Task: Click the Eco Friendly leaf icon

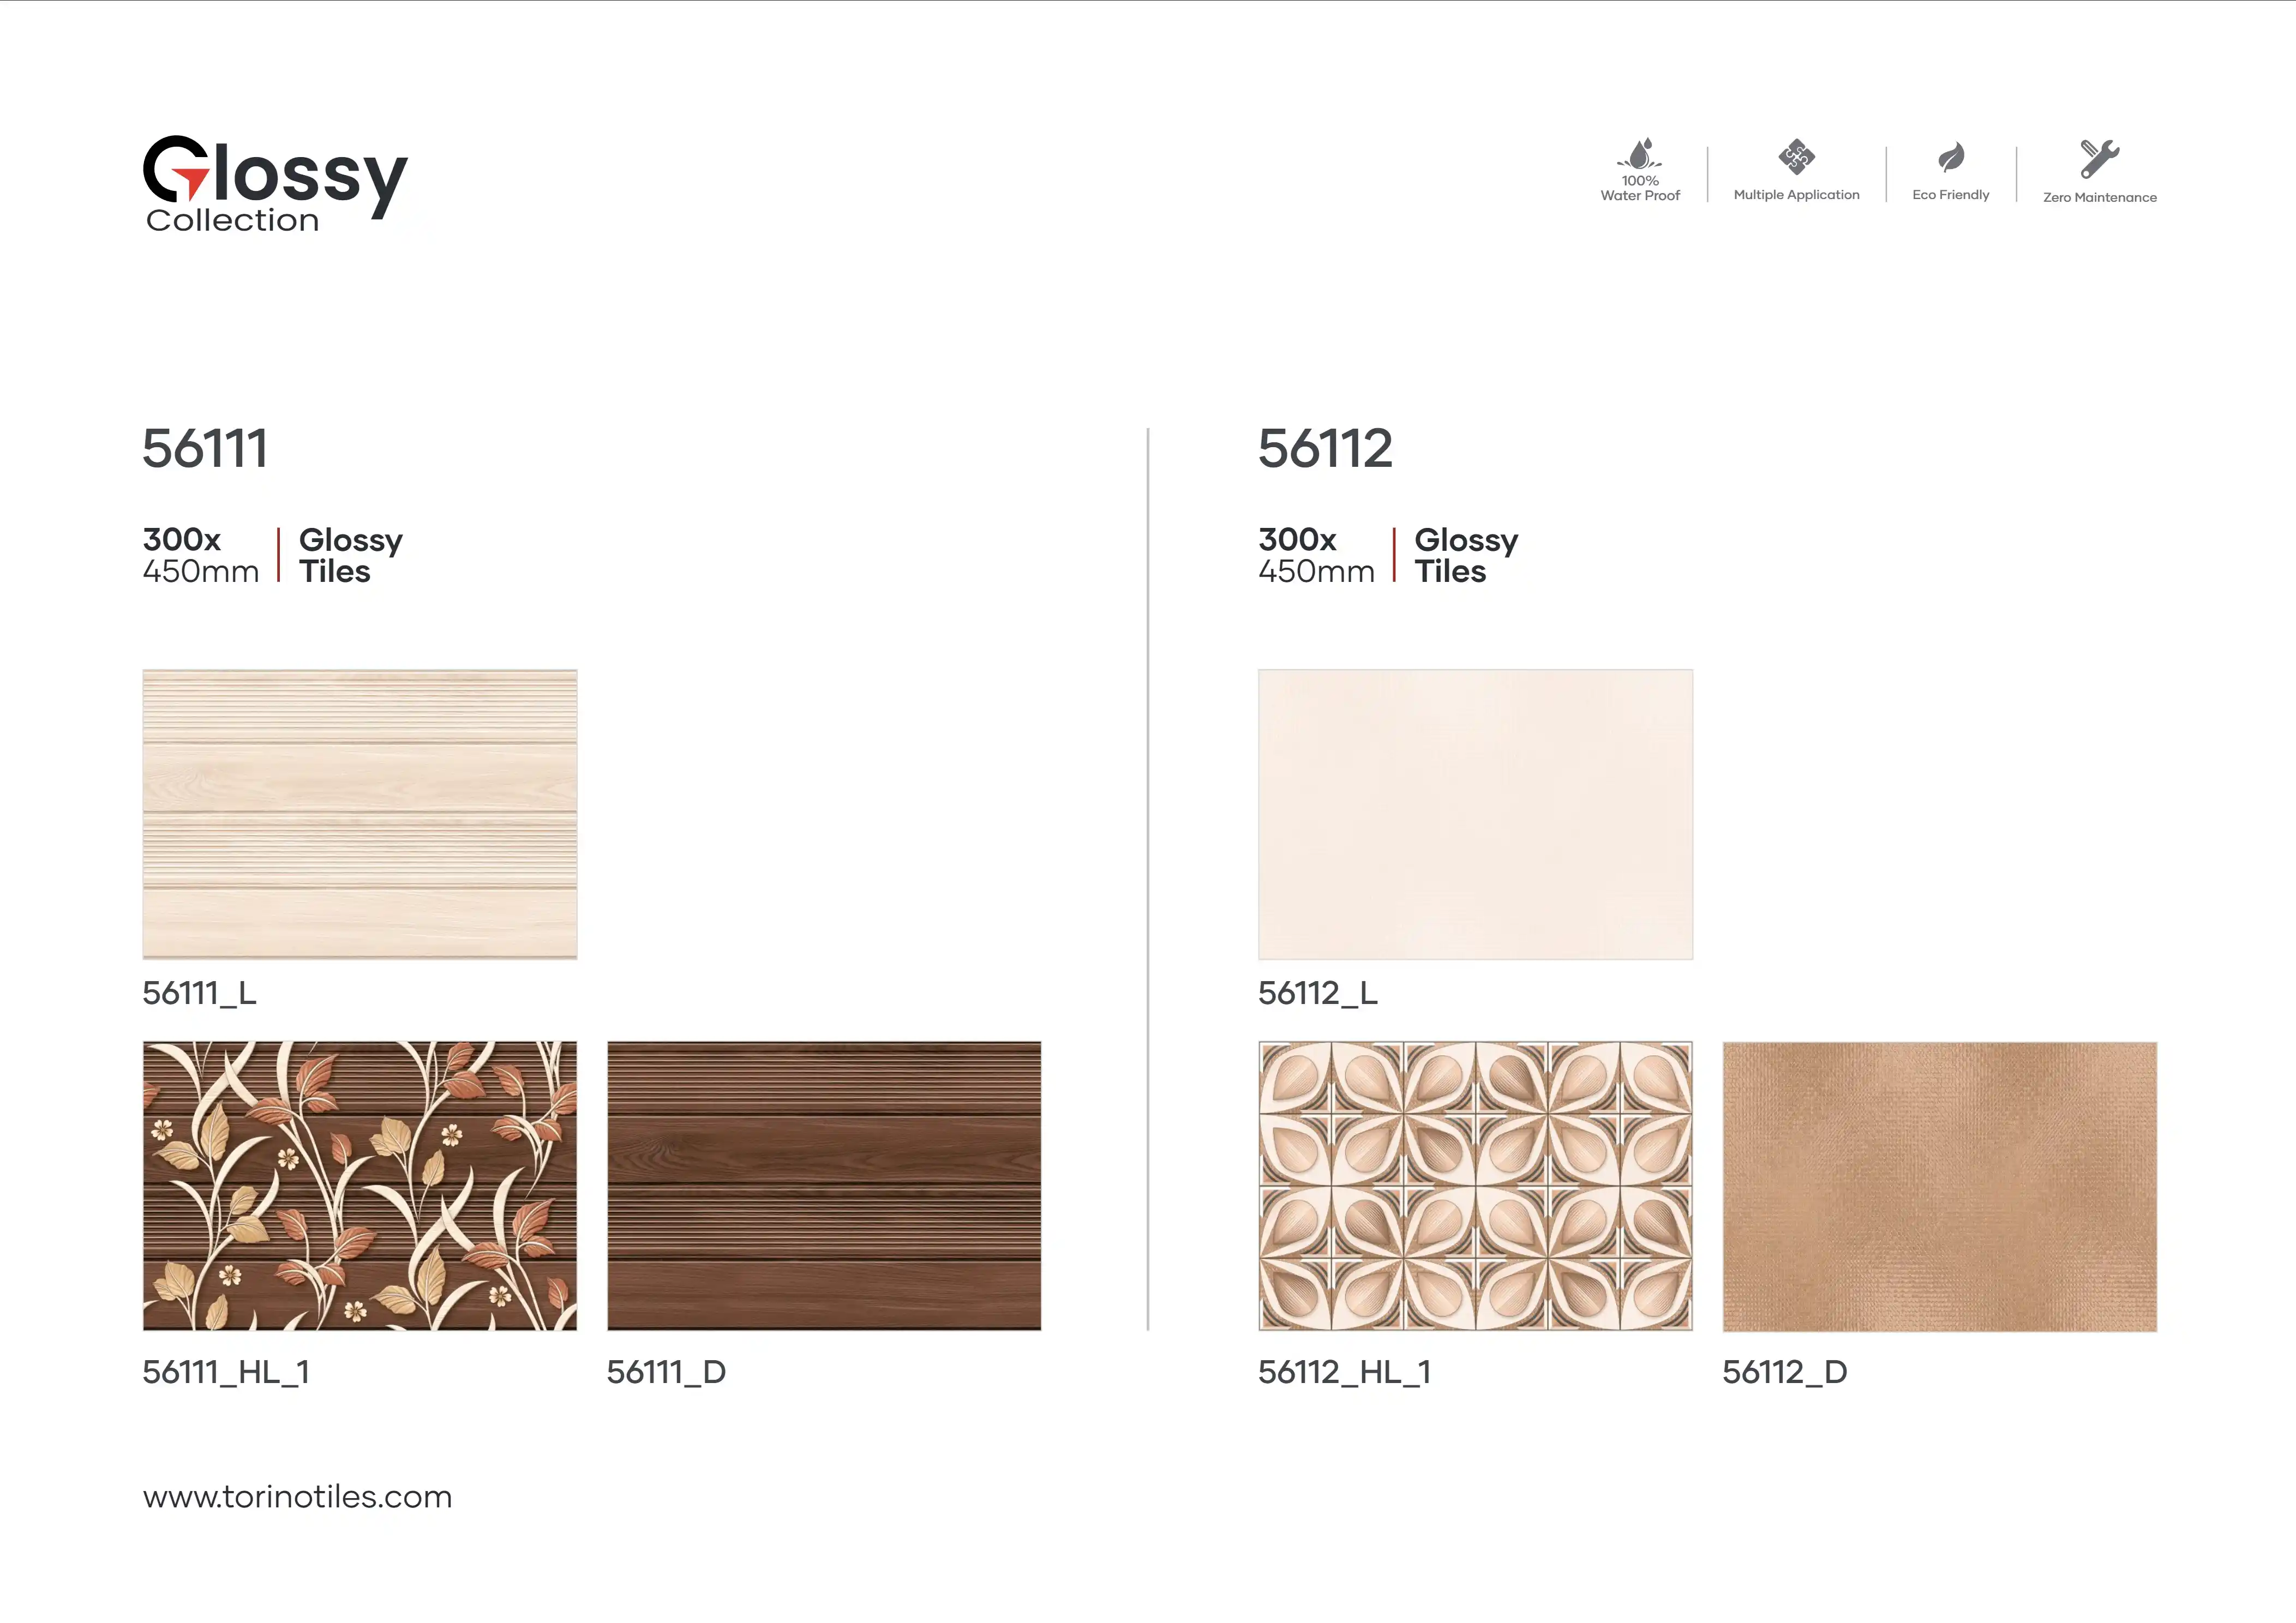Action: (1951, 157)
